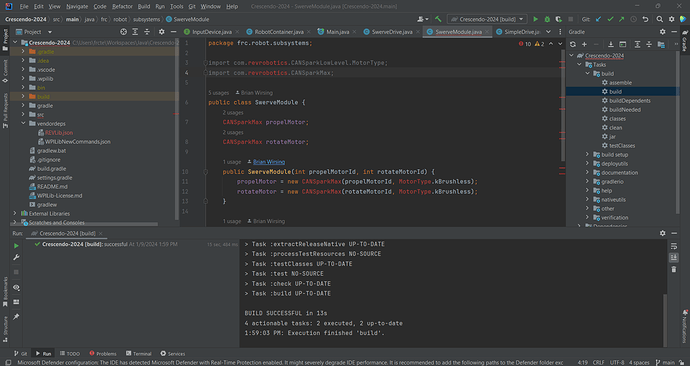The width and height of the screenshot is (690, 366).
Task: Run Crescendo-2024 build with green play icon
Action: click(x=535, y=19)
